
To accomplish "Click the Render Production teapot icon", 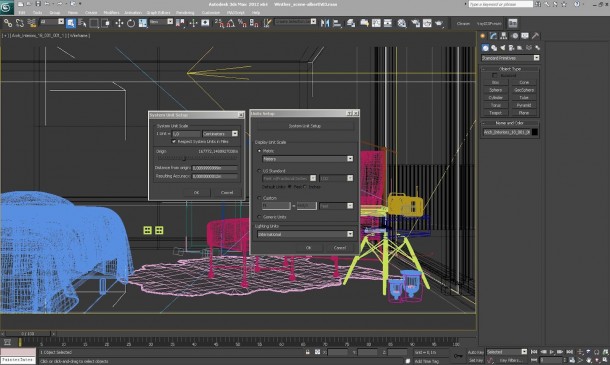I will tap(439, 23).
